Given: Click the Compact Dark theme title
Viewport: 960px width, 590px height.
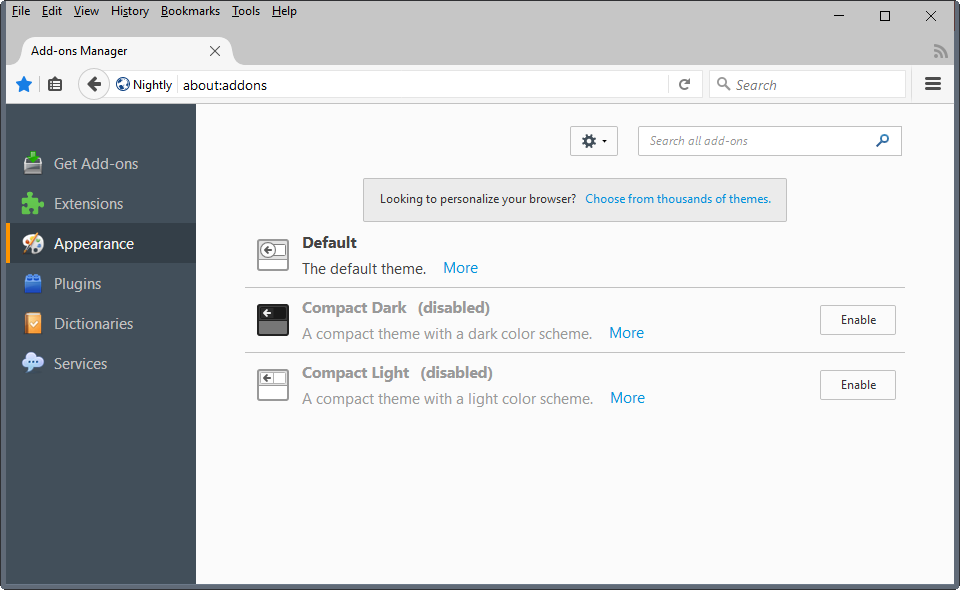Looking at the screenshot, I should click(354, 307).
